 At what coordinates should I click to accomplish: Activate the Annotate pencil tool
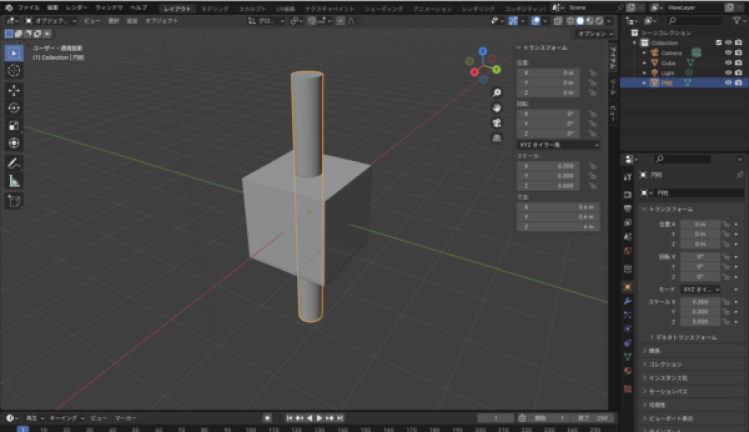(x=14, y=162)
